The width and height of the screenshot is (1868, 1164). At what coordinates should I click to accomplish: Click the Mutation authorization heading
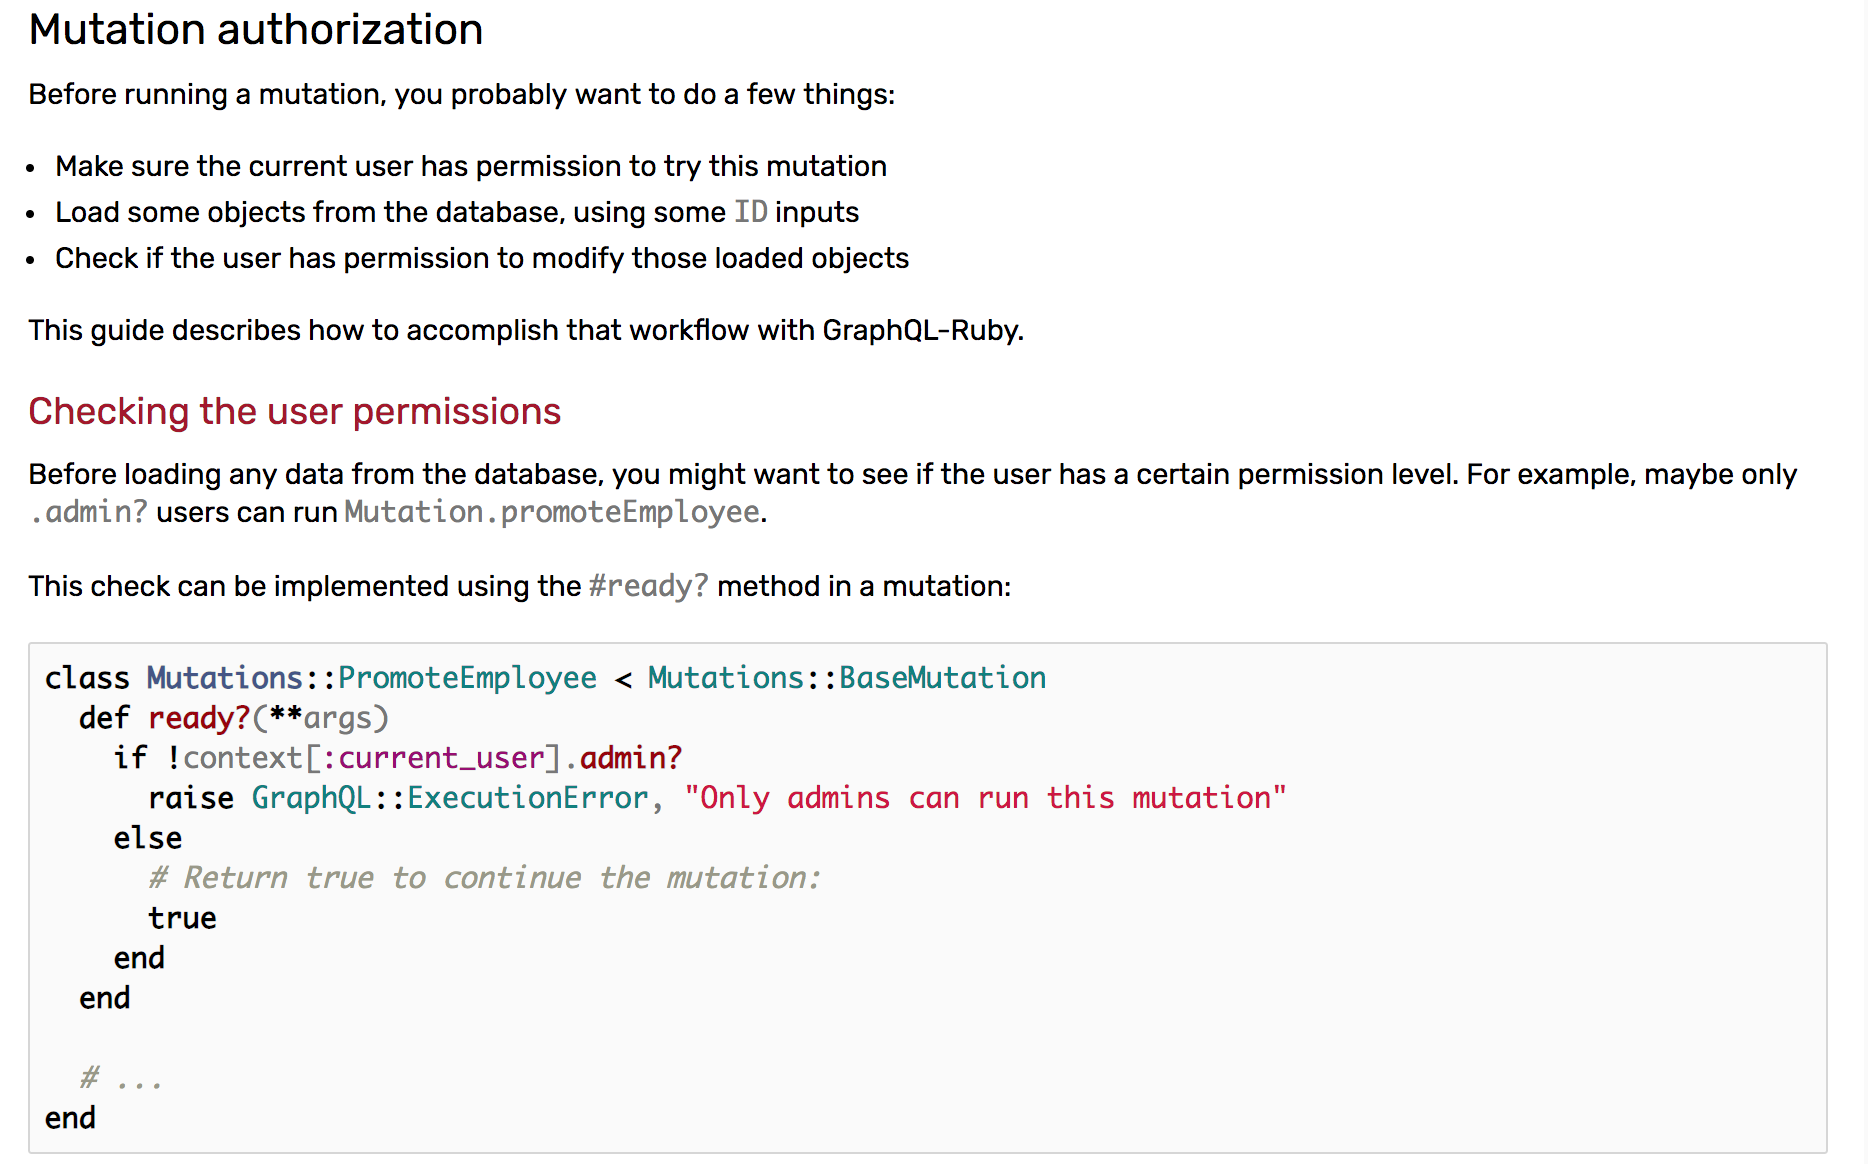click(x=256, y=30)
